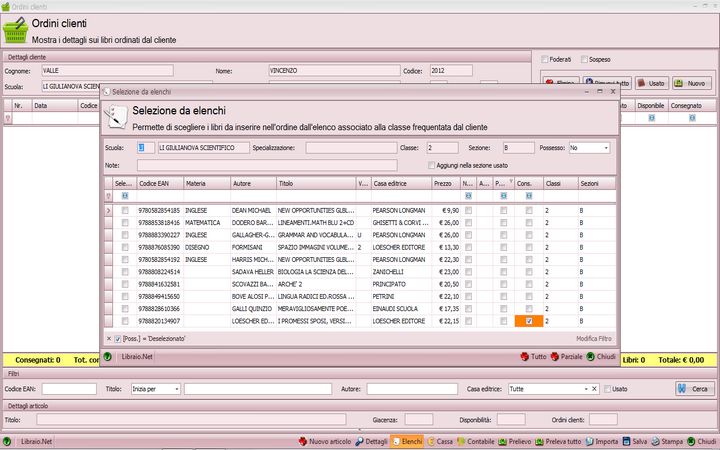720x450 pixels.
Task: Click the Cognome field showing VALLE
Action: click(107, 71)
